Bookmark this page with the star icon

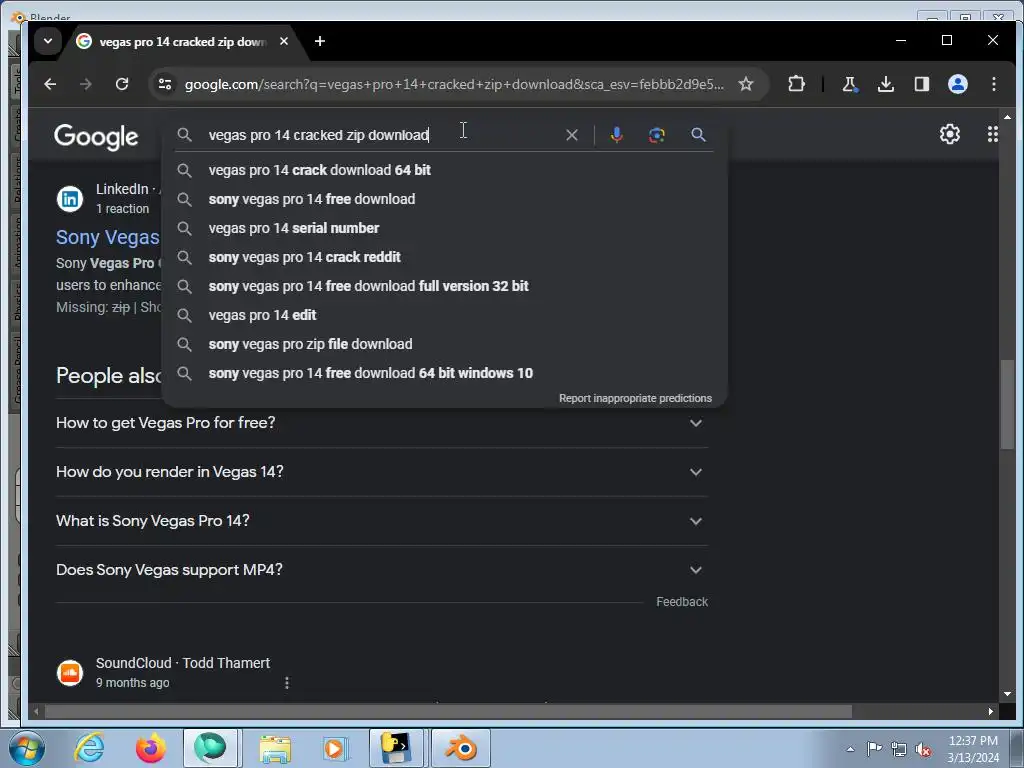746,84
